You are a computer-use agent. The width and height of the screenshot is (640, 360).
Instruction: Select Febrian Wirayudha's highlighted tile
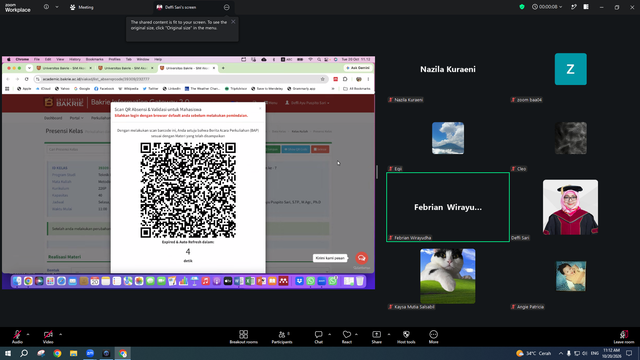pos(448,207)
